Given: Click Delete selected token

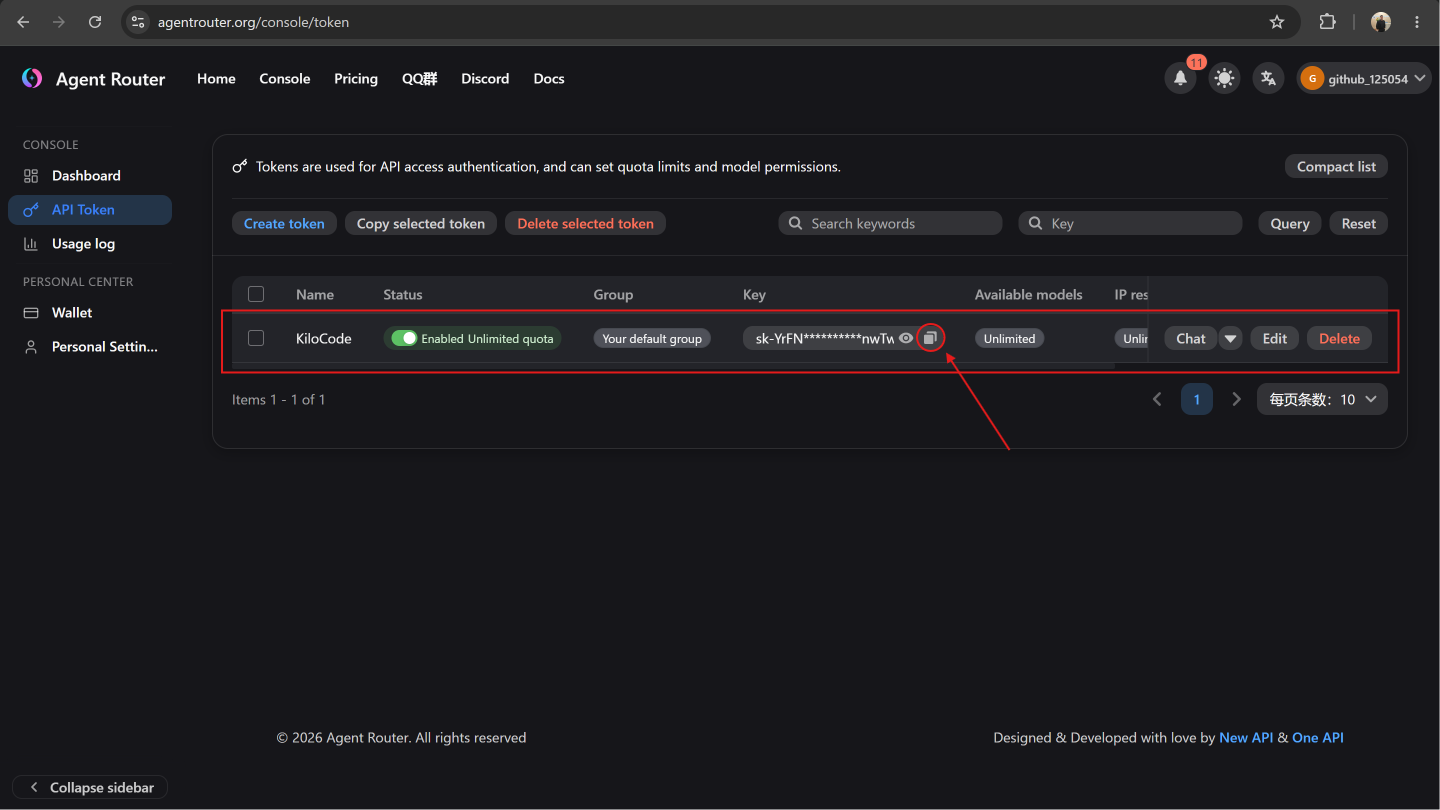Looking at the screenshot, I should (x=585, y=223).
